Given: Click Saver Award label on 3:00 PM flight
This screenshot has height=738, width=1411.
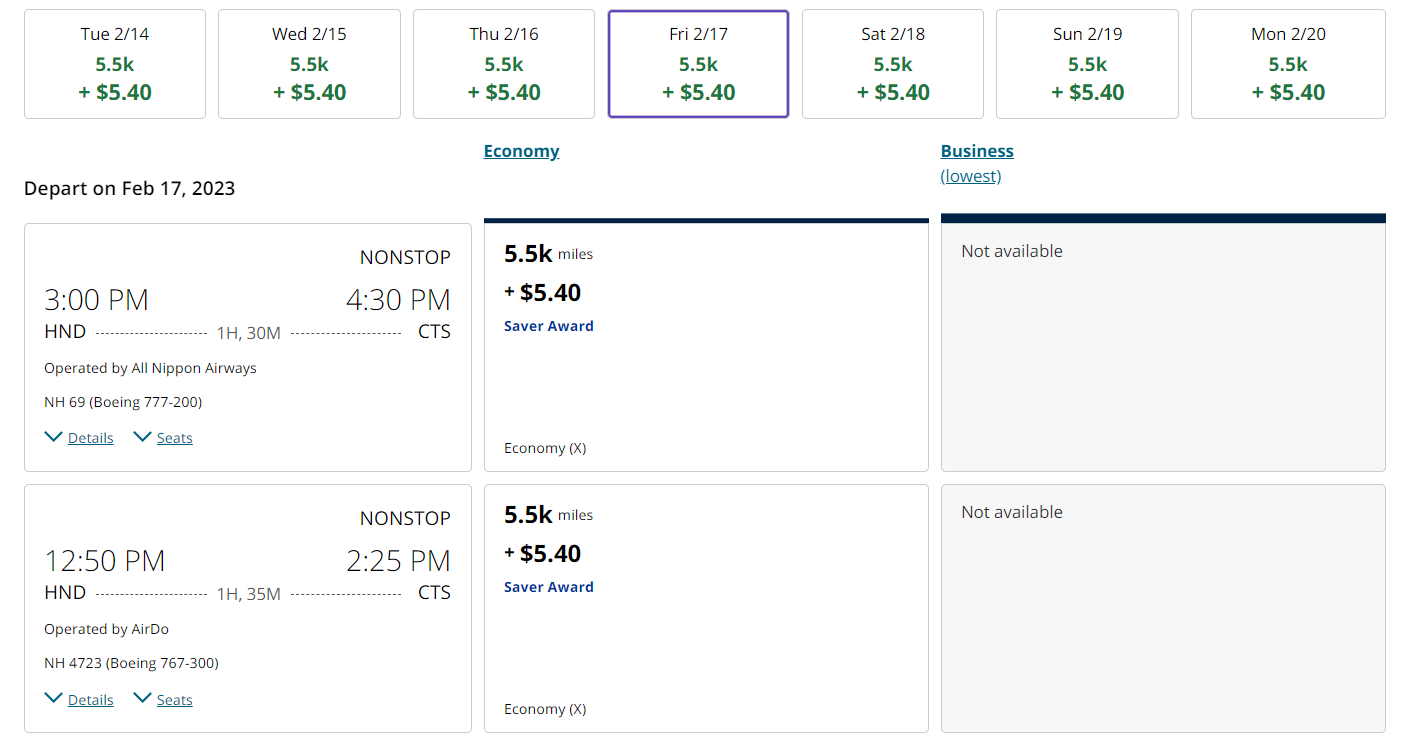Looking at the screenshot, I should [x=549, y=326].
